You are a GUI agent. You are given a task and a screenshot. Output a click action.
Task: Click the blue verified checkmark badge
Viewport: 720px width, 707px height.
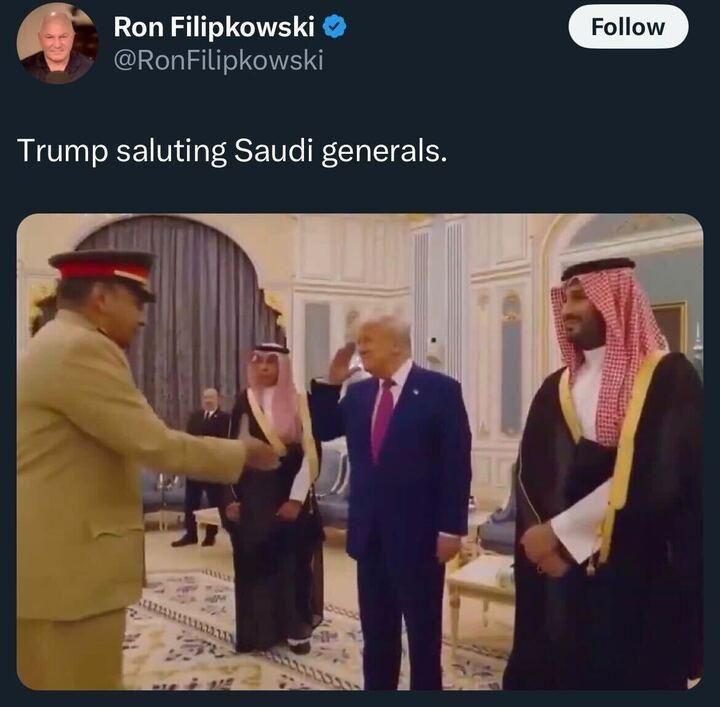[x=335, y=27]
